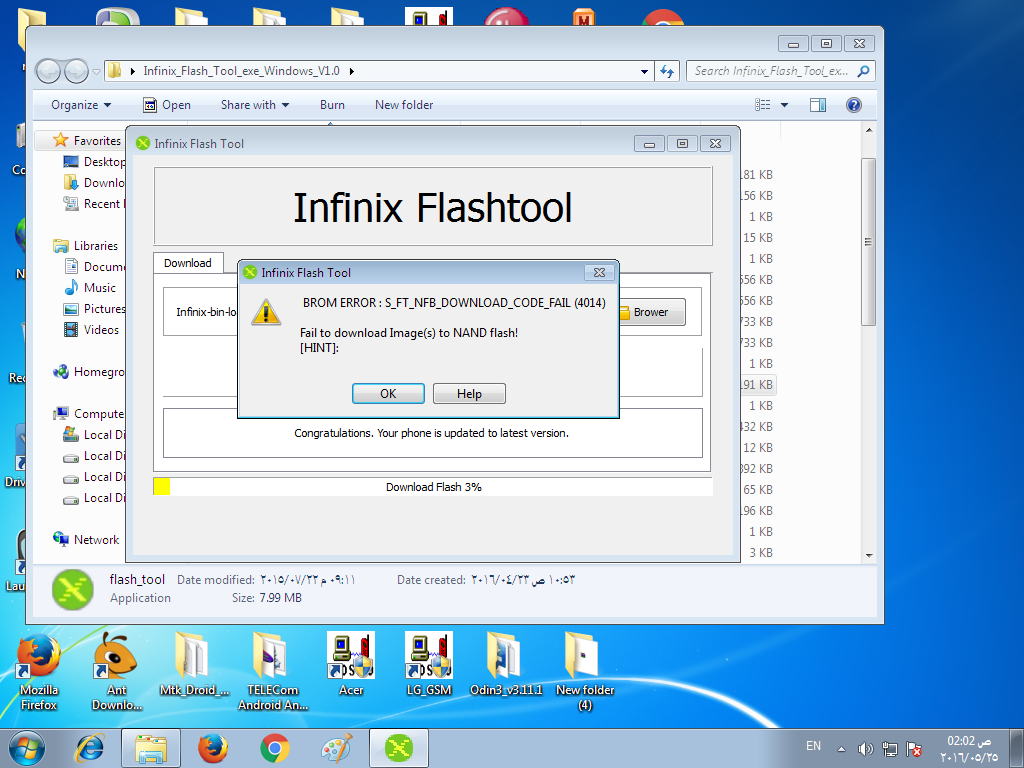Click the network tray icon
This screenshot has height=768, width=1024.
pyautogui.click(x=889, y=749)
